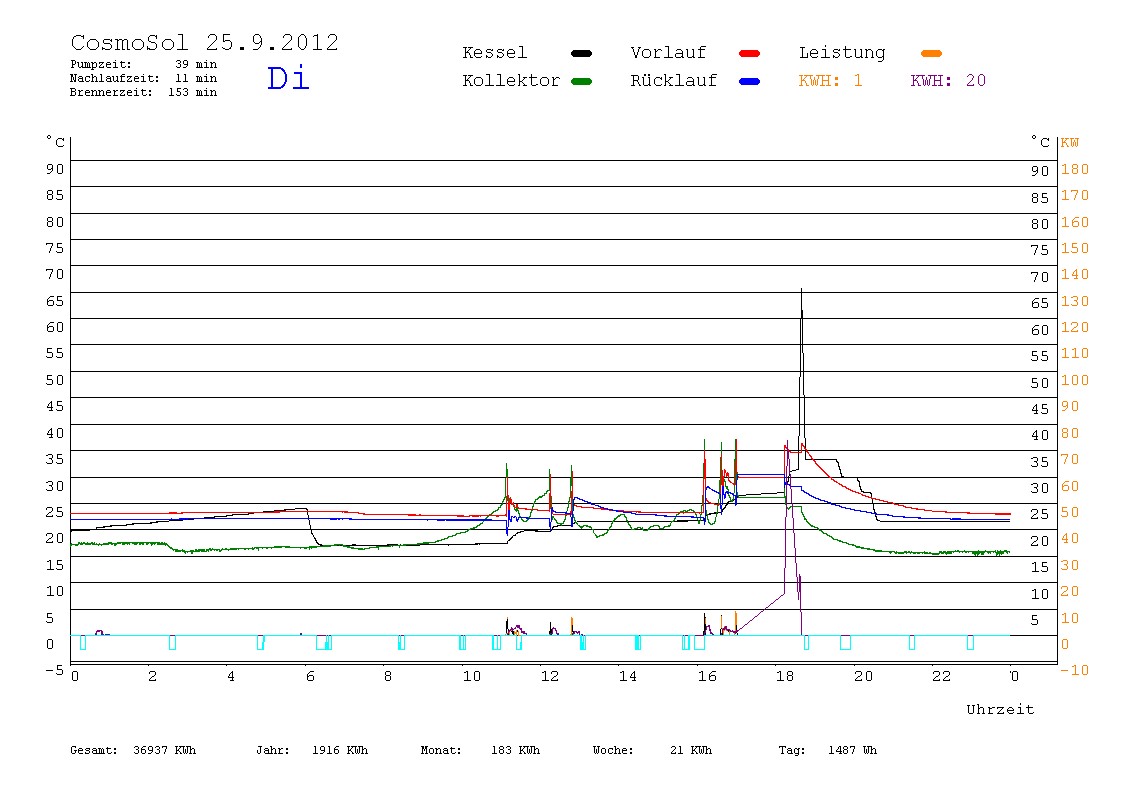Screen dimensions: 1148x812
Task: Click the 100 KW scale value
Action: (1075, 380)
